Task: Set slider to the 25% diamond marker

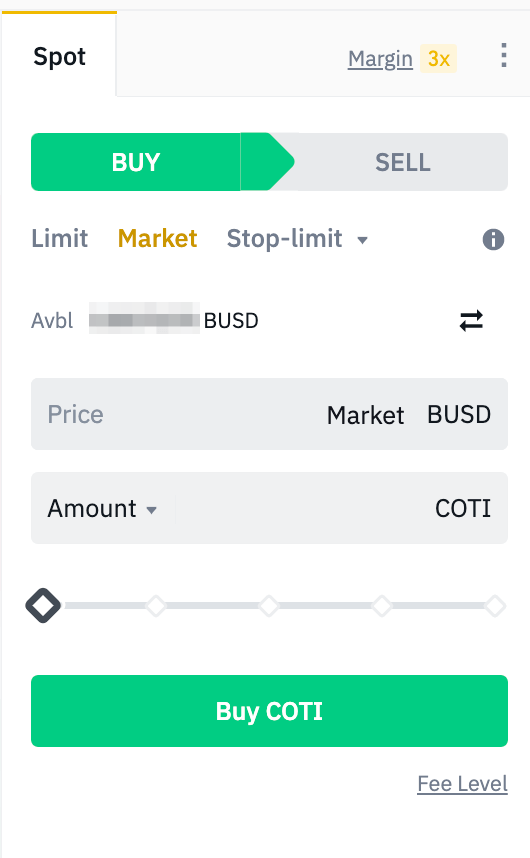Action: [x=156, y=606]
